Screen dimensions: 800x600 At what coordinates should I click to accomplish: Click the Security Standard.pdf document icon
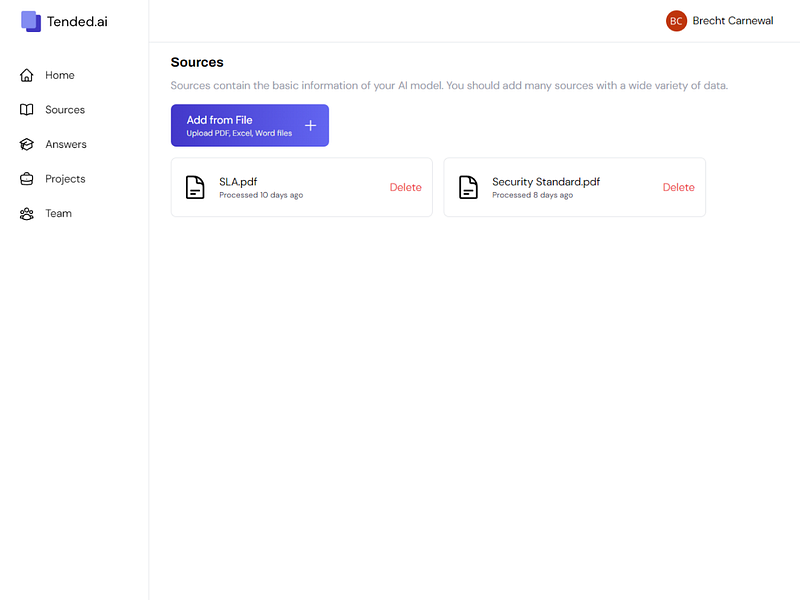468,187
